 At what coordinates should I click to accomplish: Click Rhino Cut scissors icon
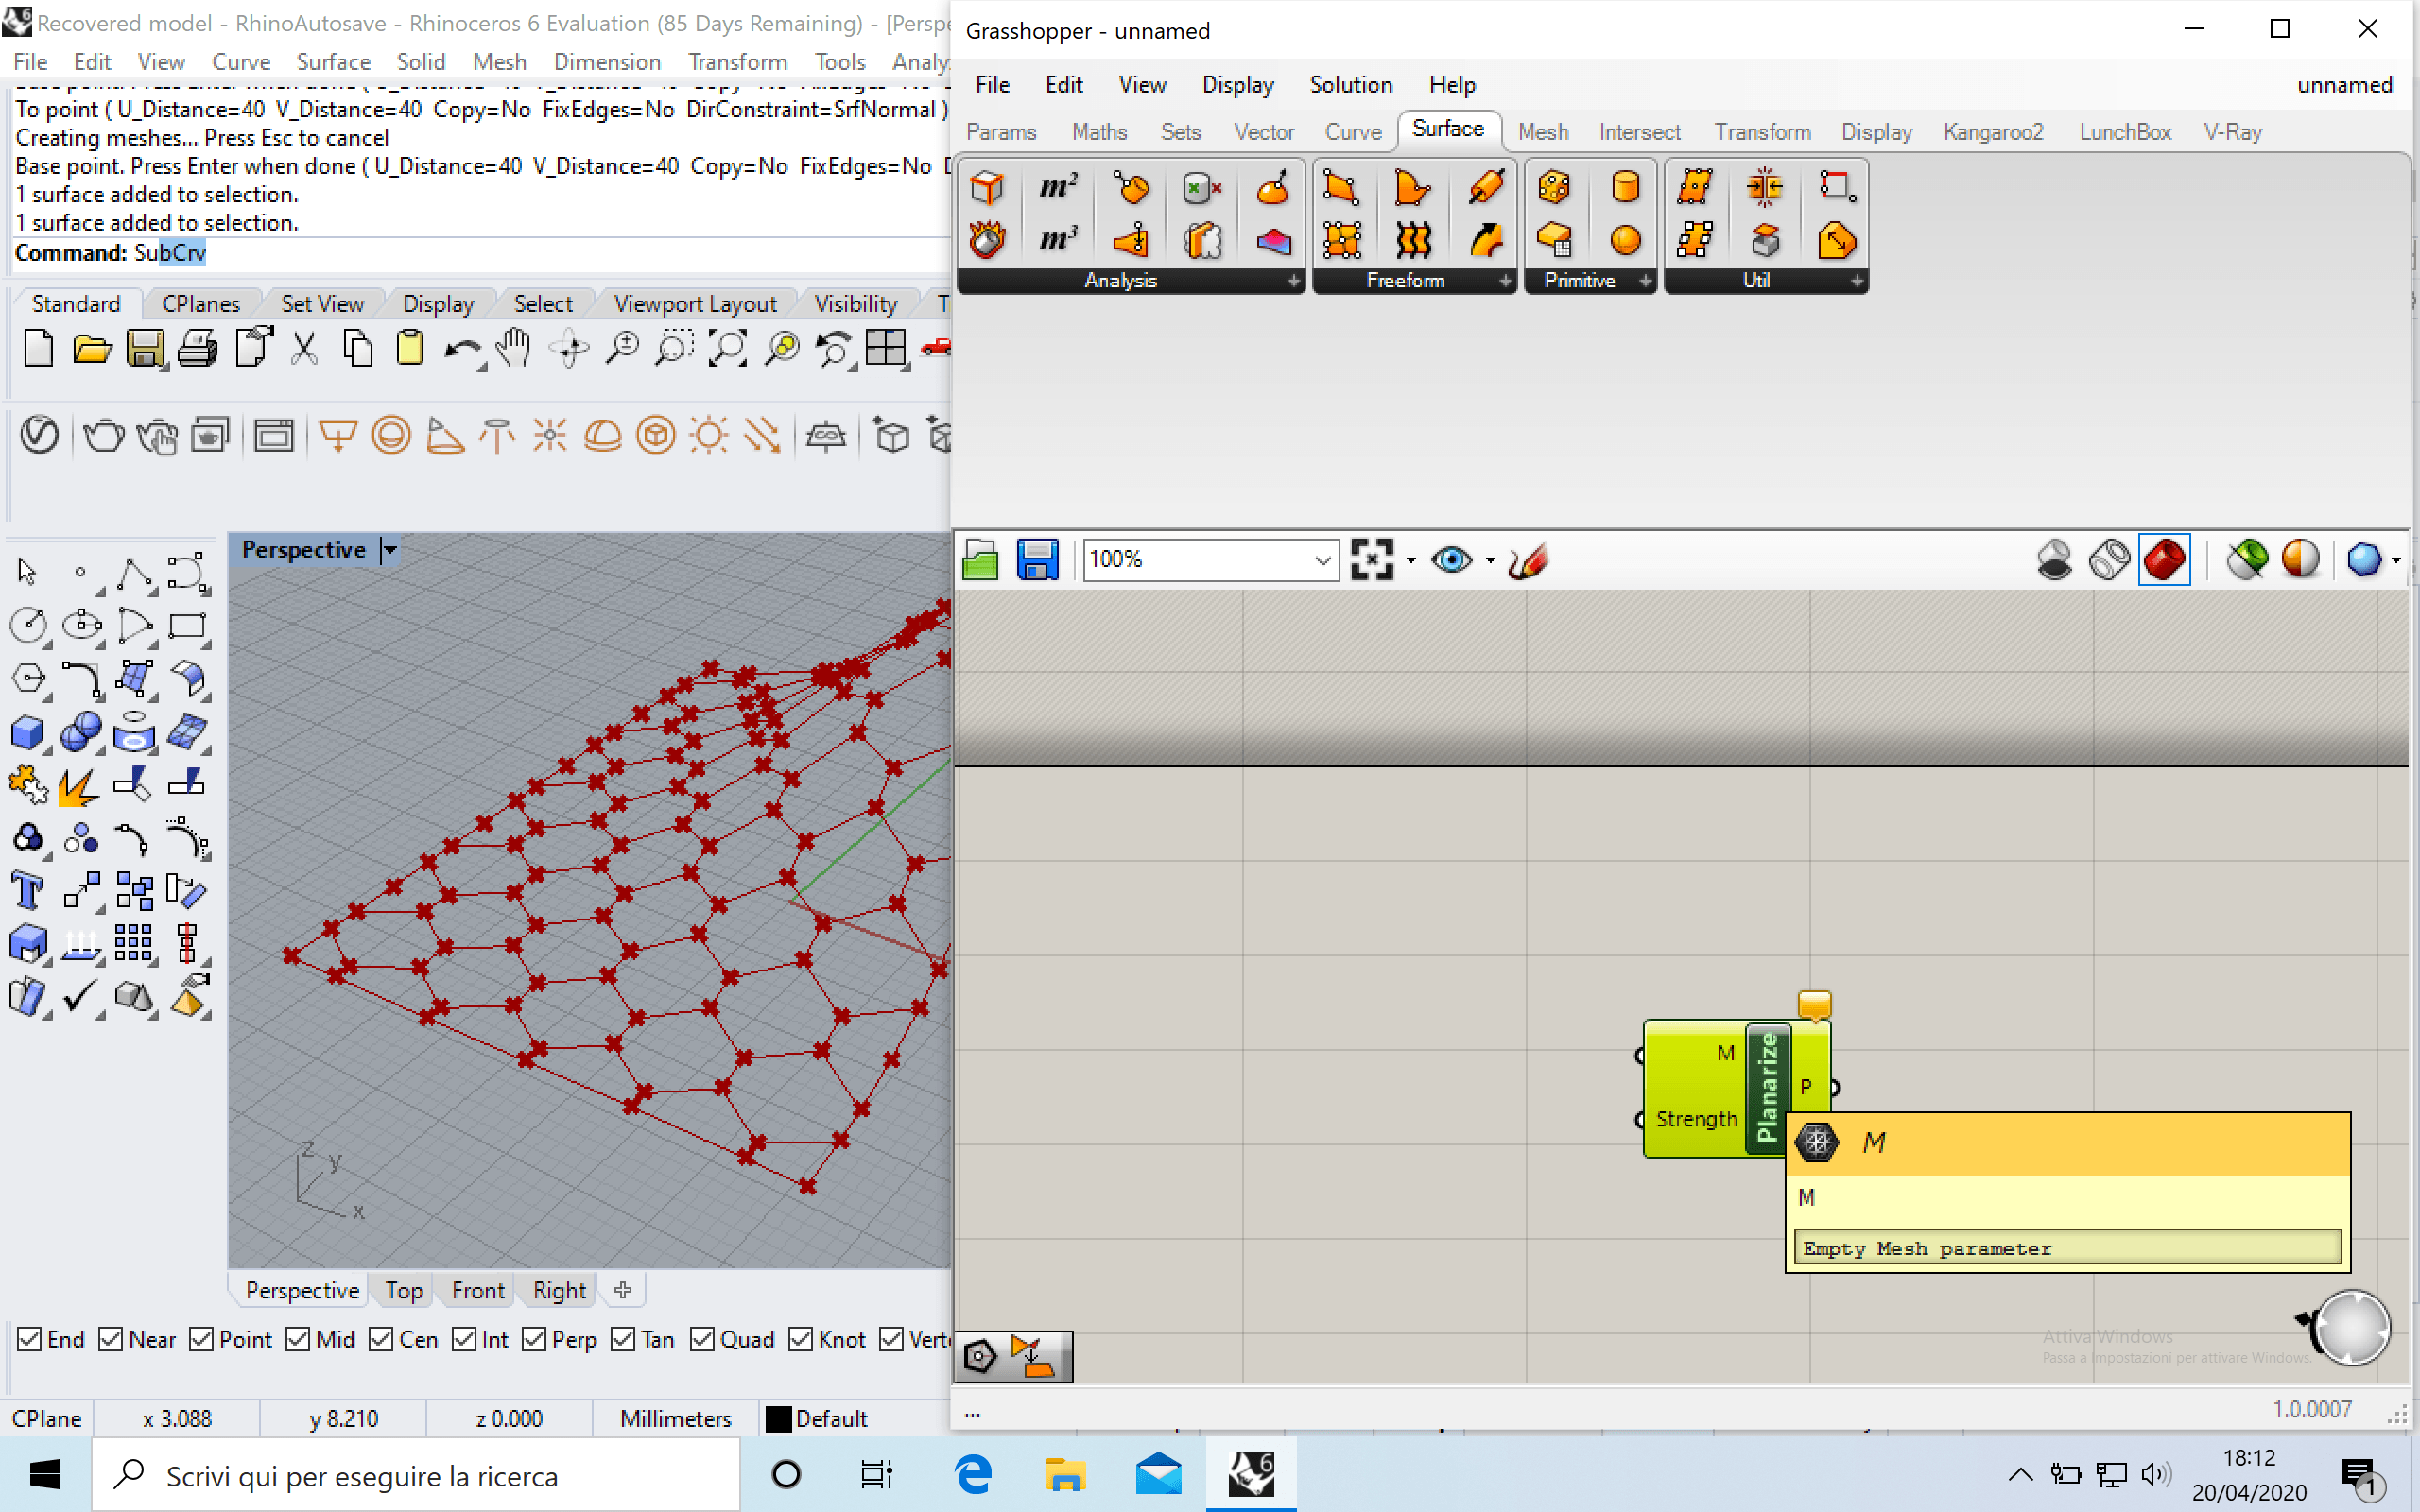coord(304,348)
